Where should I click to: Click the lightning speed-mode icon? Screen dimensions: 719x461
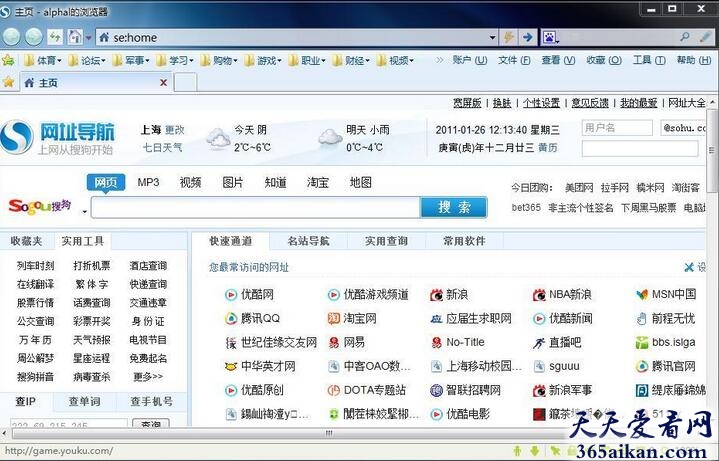(508, 37)
